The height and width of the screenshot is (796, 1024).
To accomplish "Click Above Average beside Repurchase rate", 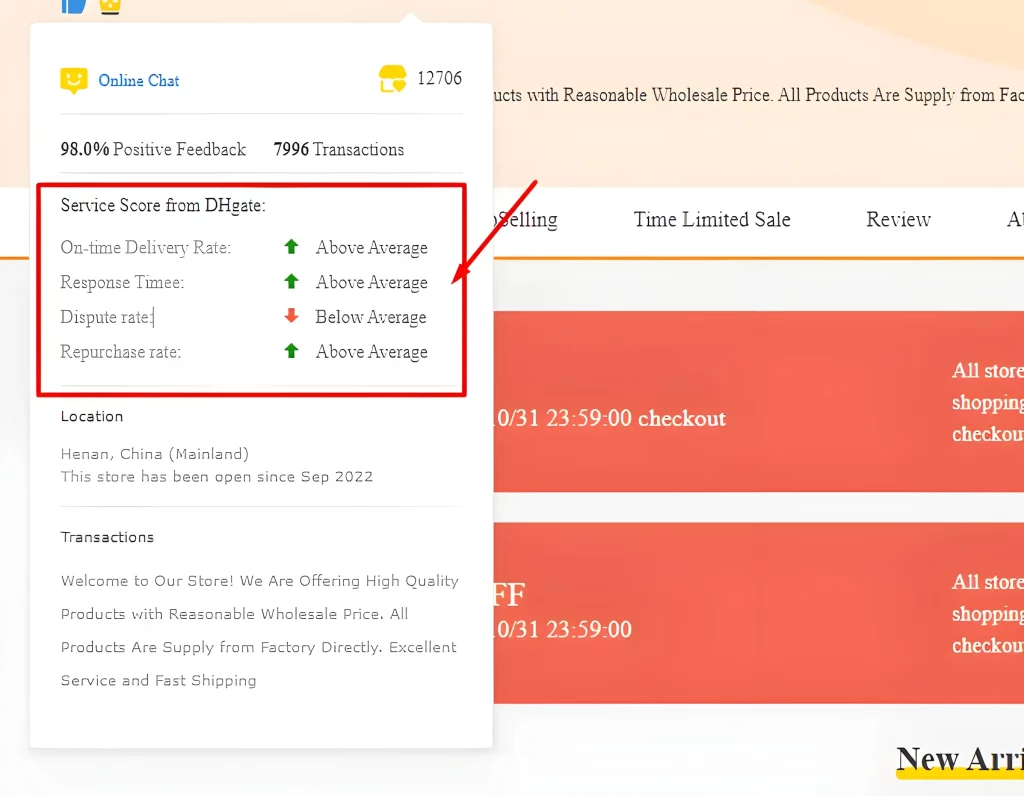I will (x=372, y=351).
